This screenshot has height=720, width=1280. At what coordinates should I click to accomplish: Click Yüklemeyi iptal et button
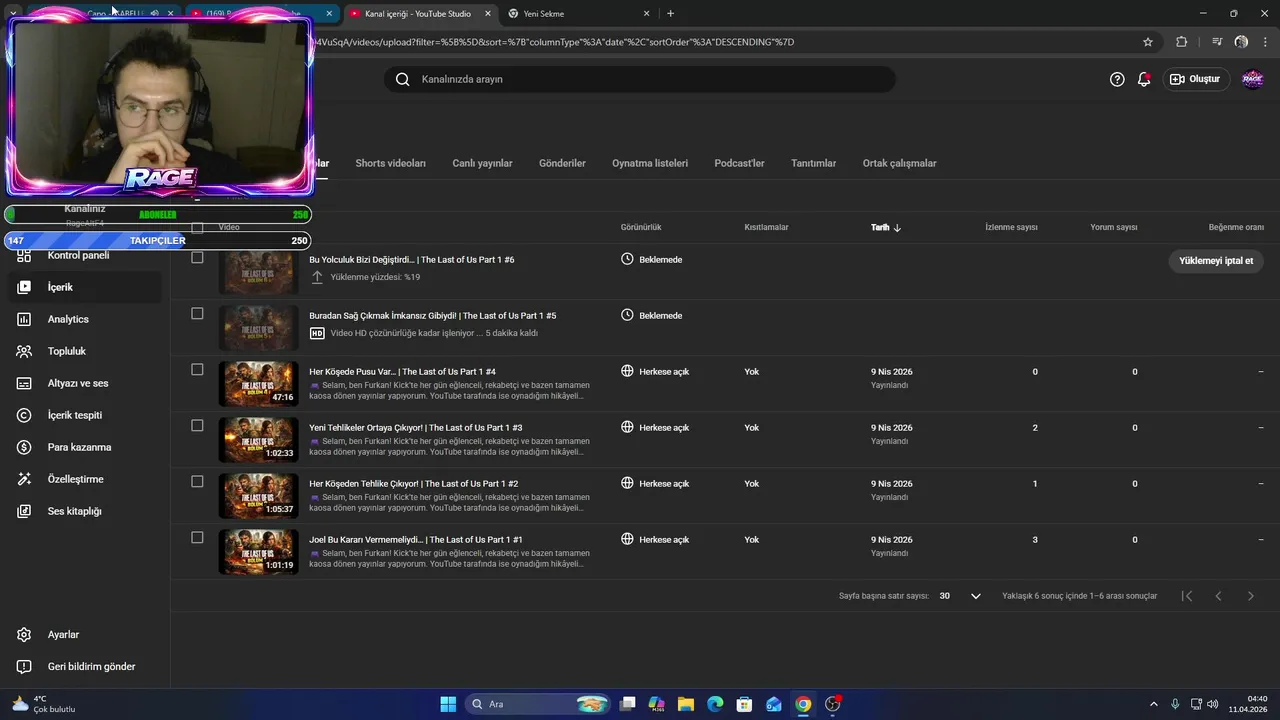click(1216, 261)
